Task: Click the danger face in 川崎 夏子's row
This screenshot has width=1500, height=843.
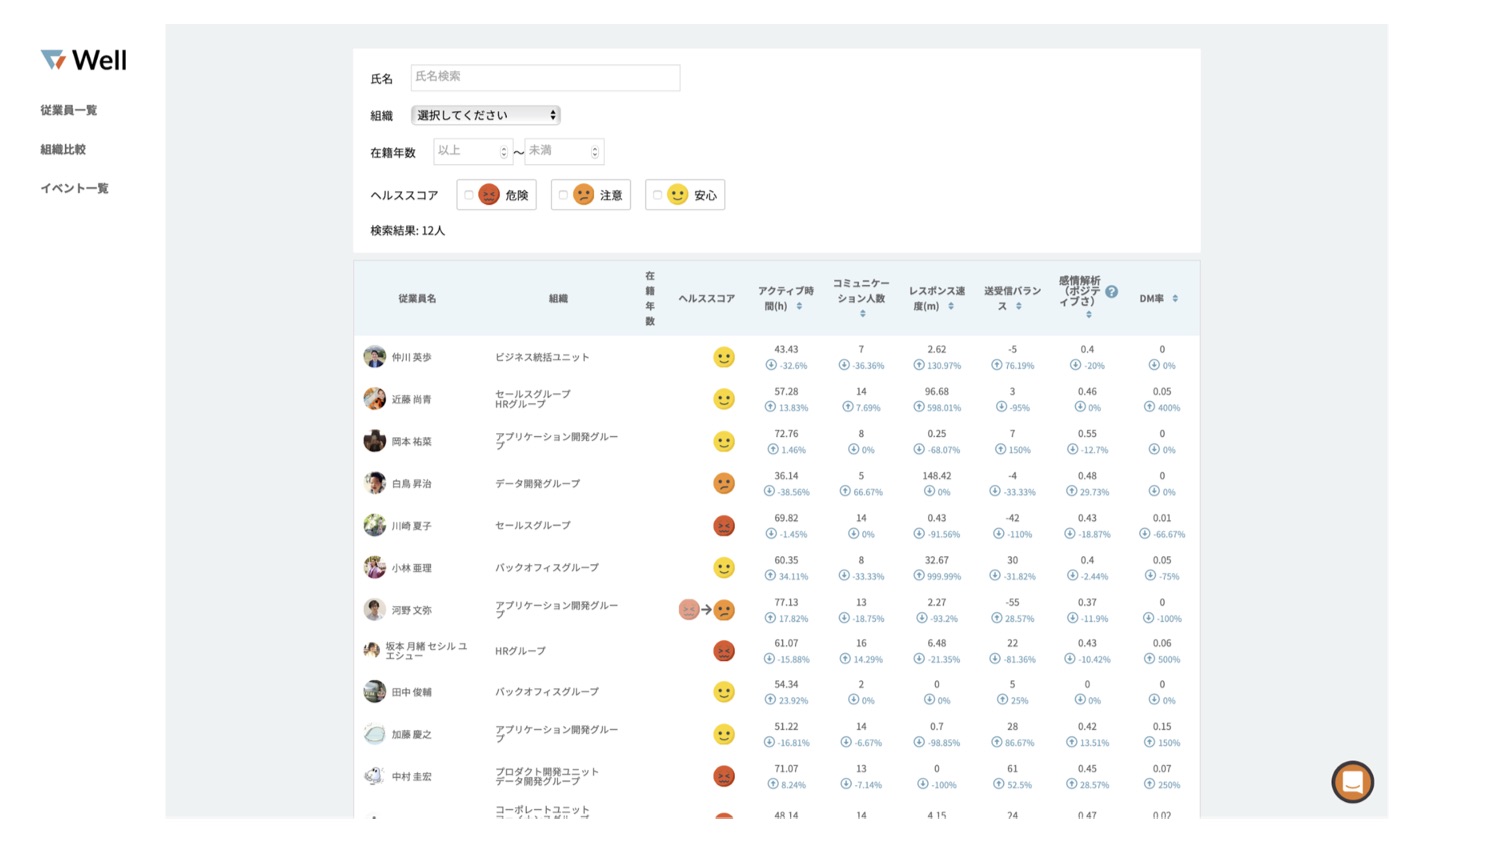Action: tap(724, 526)
